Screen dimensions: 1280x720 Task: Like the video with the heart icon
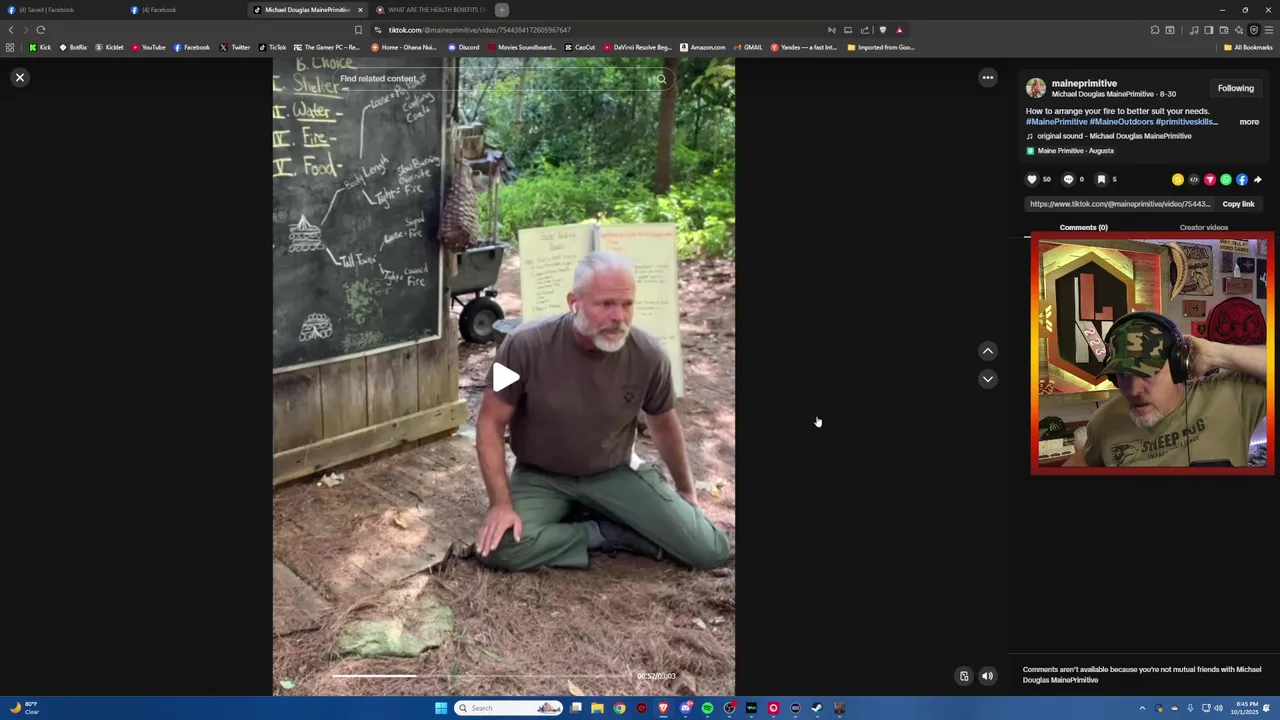1032,179
